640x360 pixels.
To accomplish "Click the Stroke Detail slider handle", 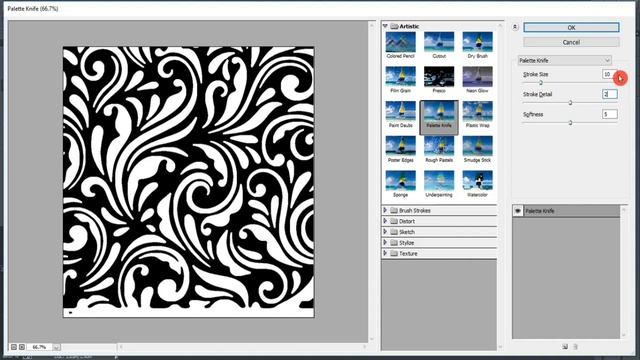I will pyautogui.click(x=570, y=103).
